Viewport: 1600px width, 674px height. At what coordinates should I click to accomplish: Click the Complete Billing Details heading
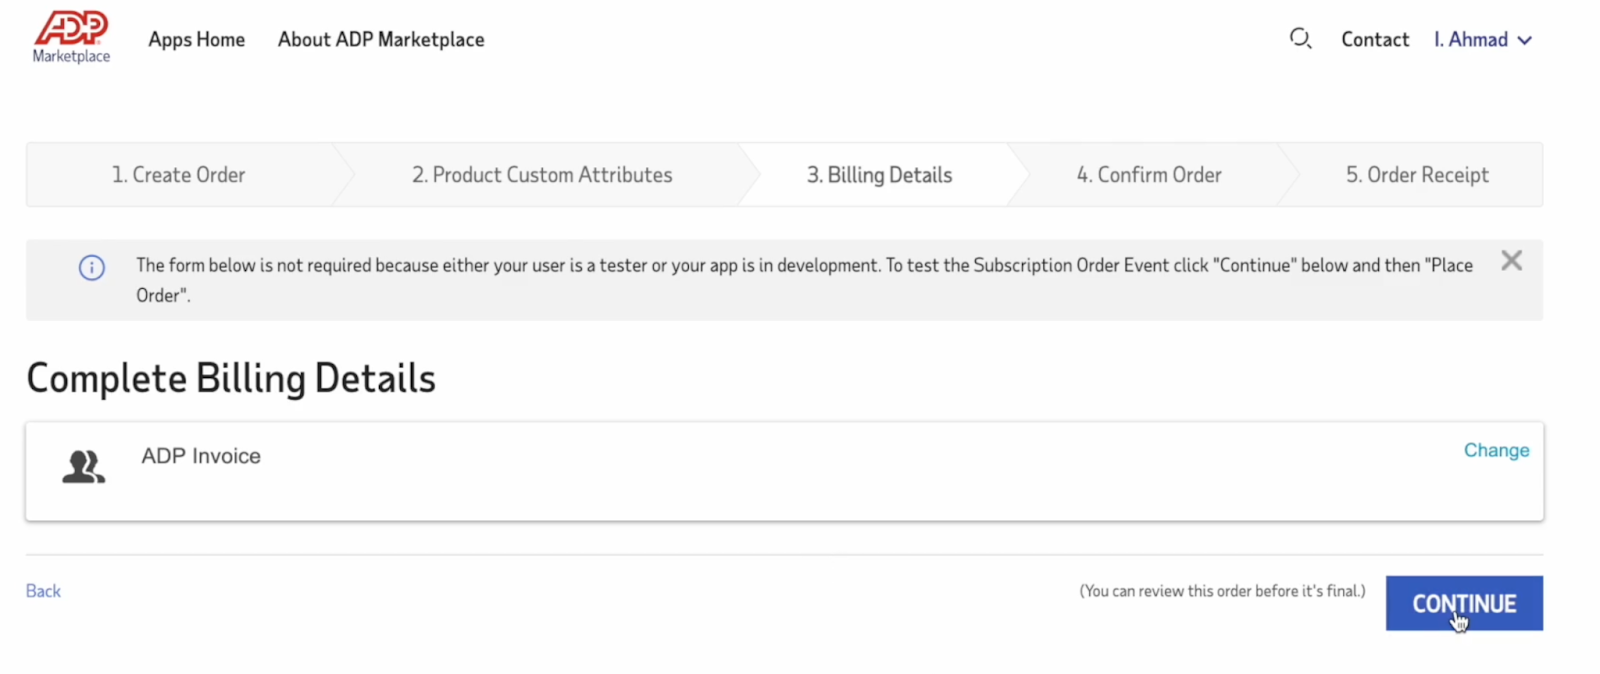[231, 379]
